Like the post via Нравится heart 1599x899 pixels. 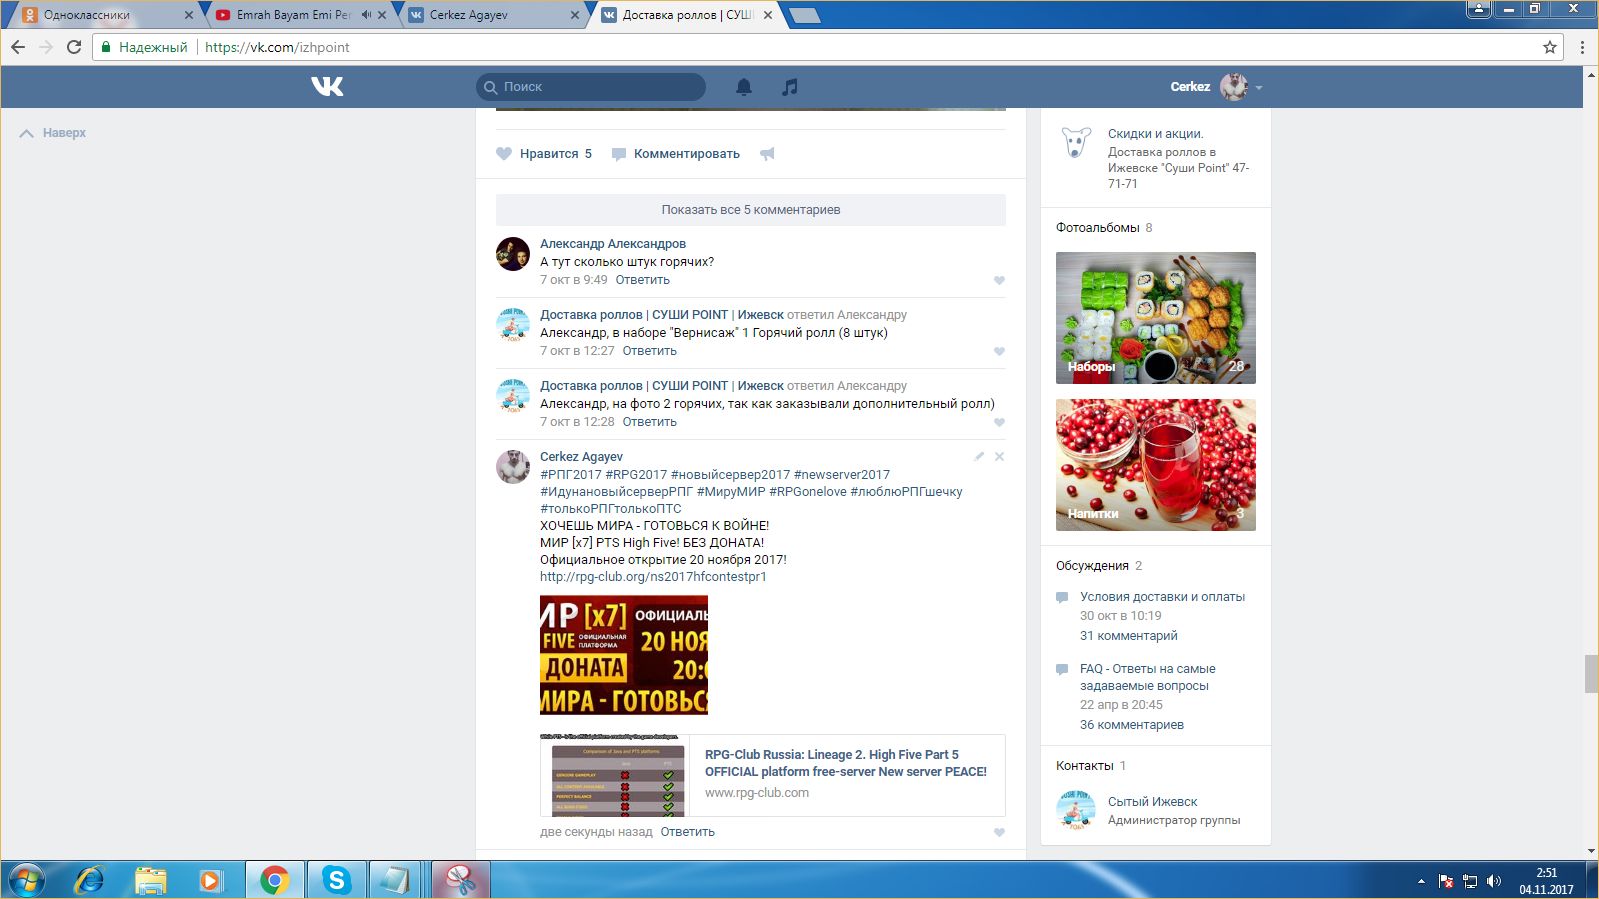[x=544, y=154]
